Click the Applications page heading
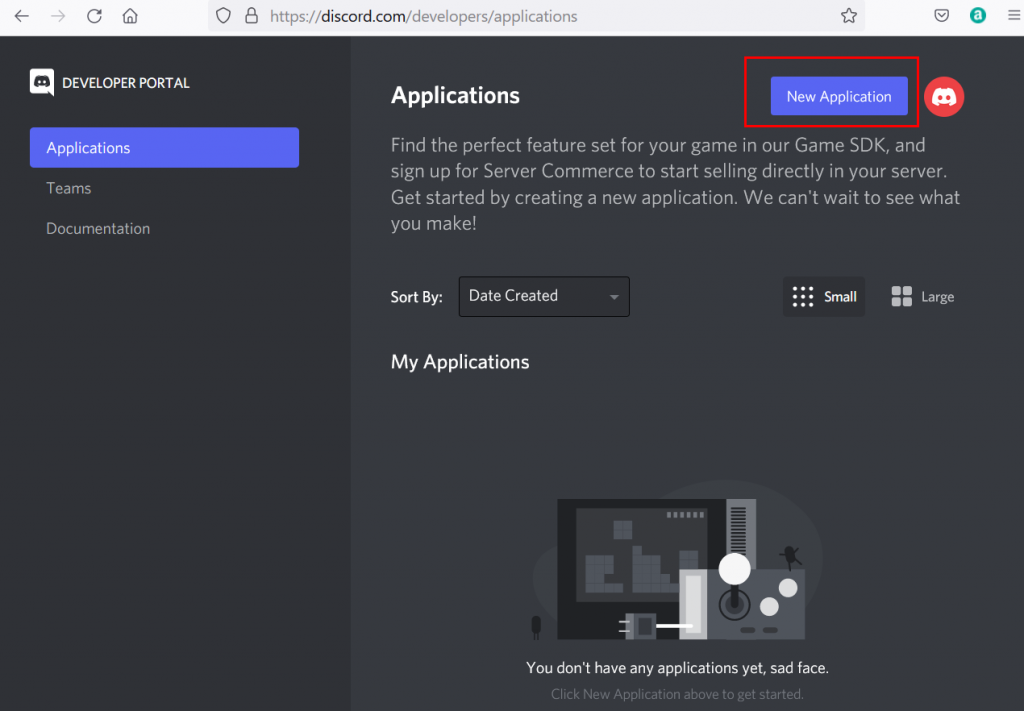The image size is (1024, 711). [x=455, y=95]
